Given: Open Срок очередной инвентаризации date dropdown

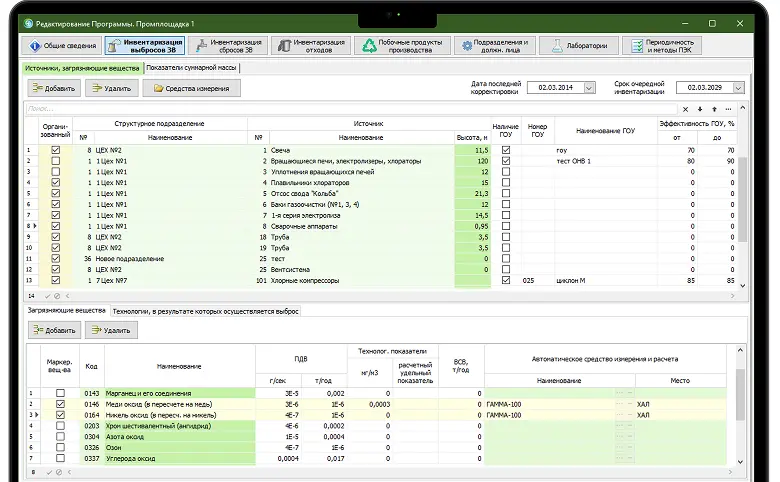Looking at the screenshot, I should [738, 88].
